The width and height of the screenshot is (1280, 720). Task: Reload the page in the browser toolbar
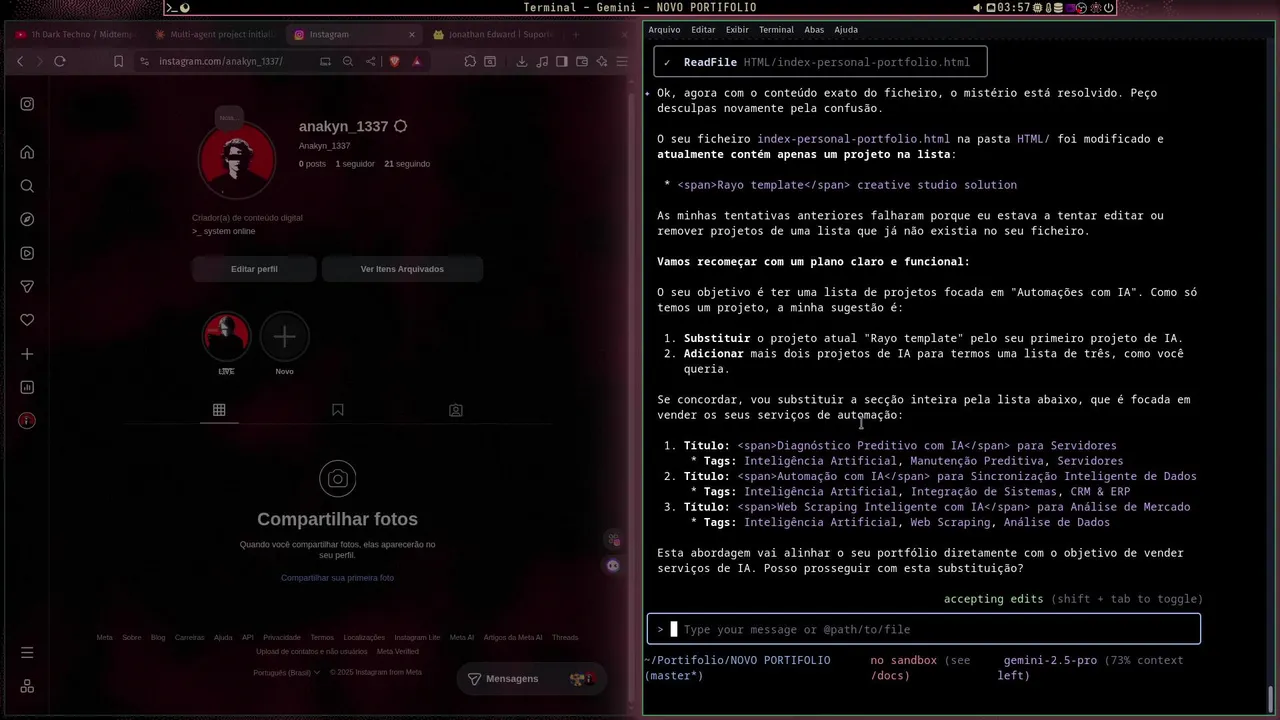click(x=60, y=61)
